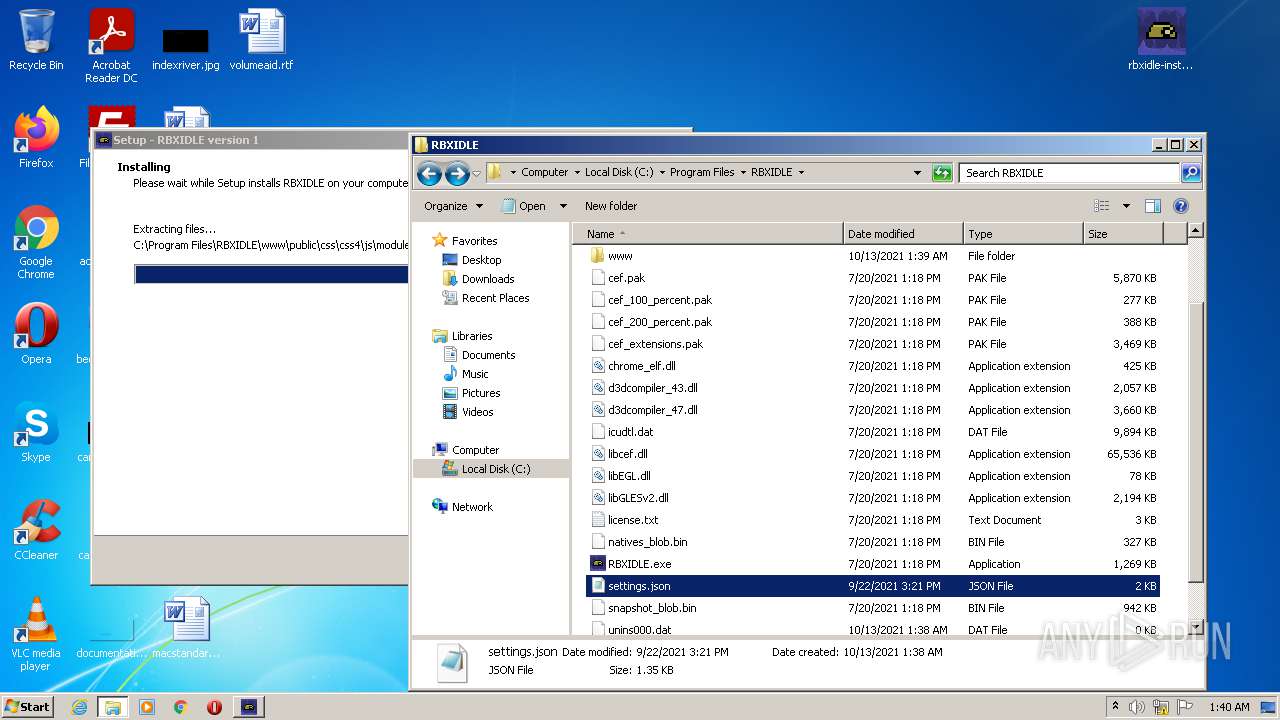Launch Skype from the desktop

click(x=36, y=431)
